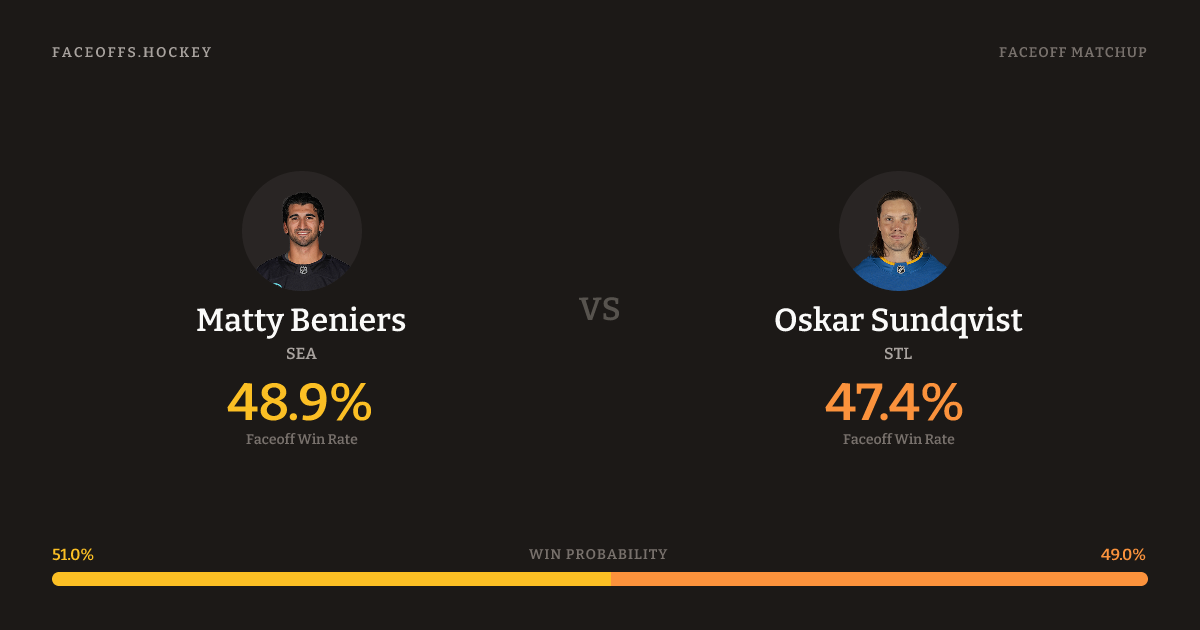Click the FACEOFF MATCHUP header label

click(x=1072, y=52)
